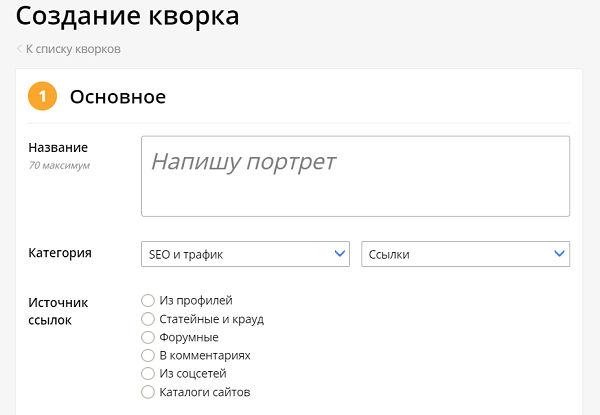This screenshot has height=415, width=600.
Task: Click the Категория label
Action: (x=60, y=253)
